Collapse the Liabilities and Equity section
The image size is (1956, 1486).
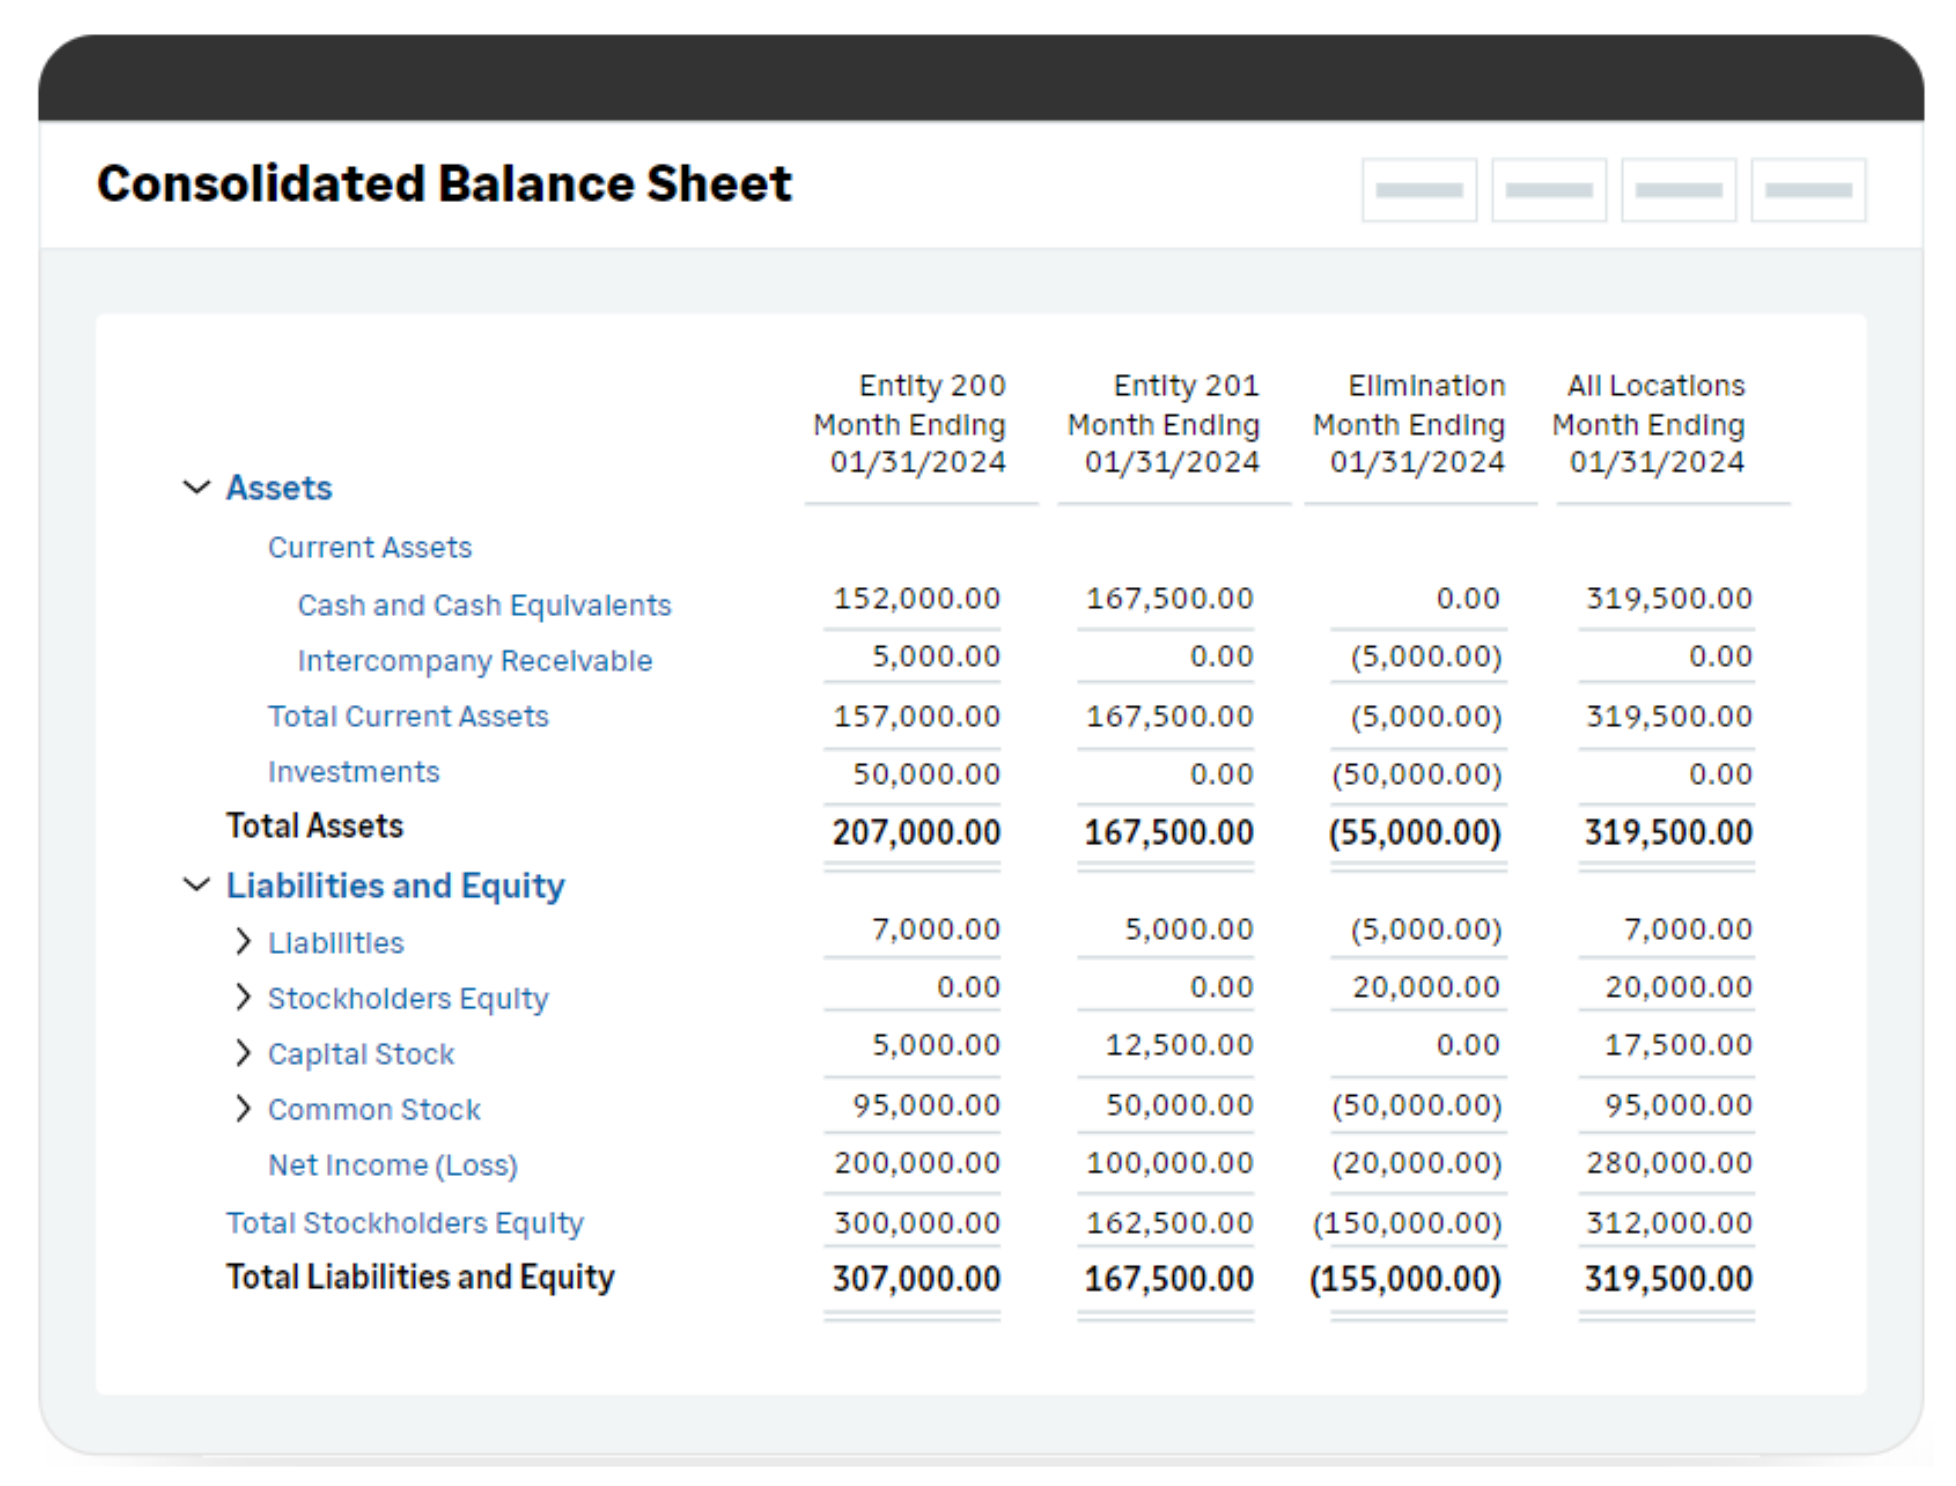pyautogui.click(x=196, y=884)
